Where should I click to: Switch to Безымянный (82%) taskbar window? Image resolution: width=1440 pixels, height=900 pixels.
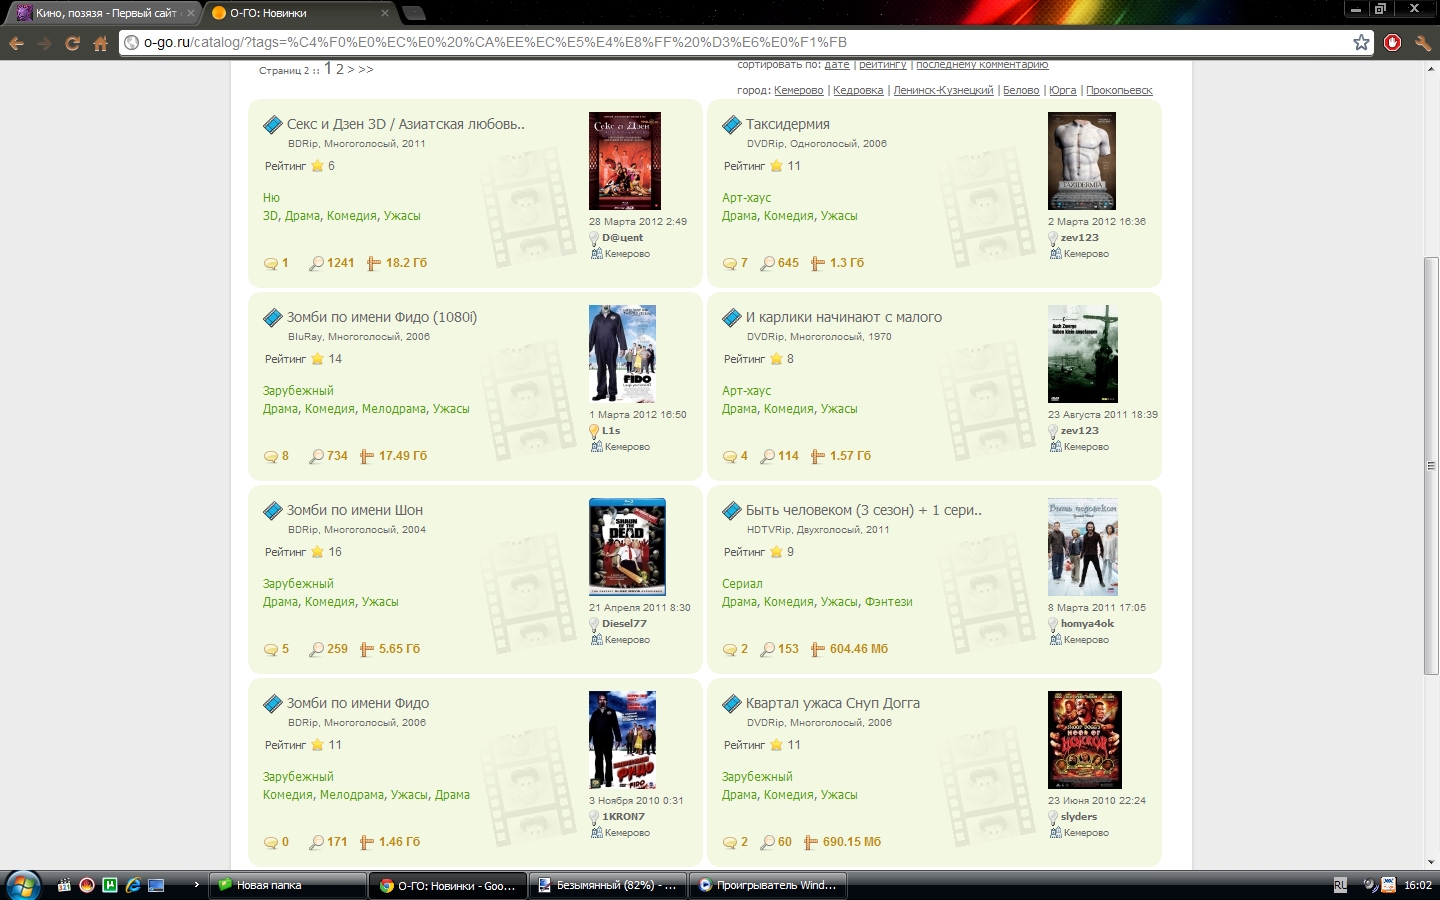607,885
